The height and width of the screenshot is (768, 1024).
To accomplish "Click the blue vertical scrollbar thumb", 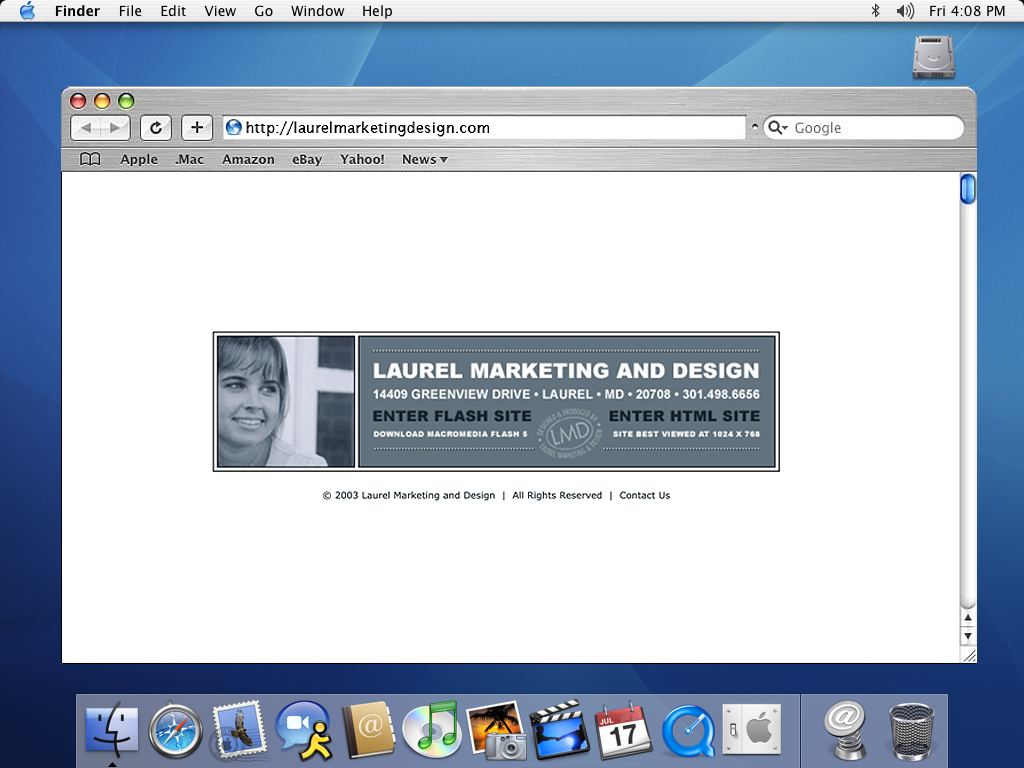I will (x=967, y=189).
